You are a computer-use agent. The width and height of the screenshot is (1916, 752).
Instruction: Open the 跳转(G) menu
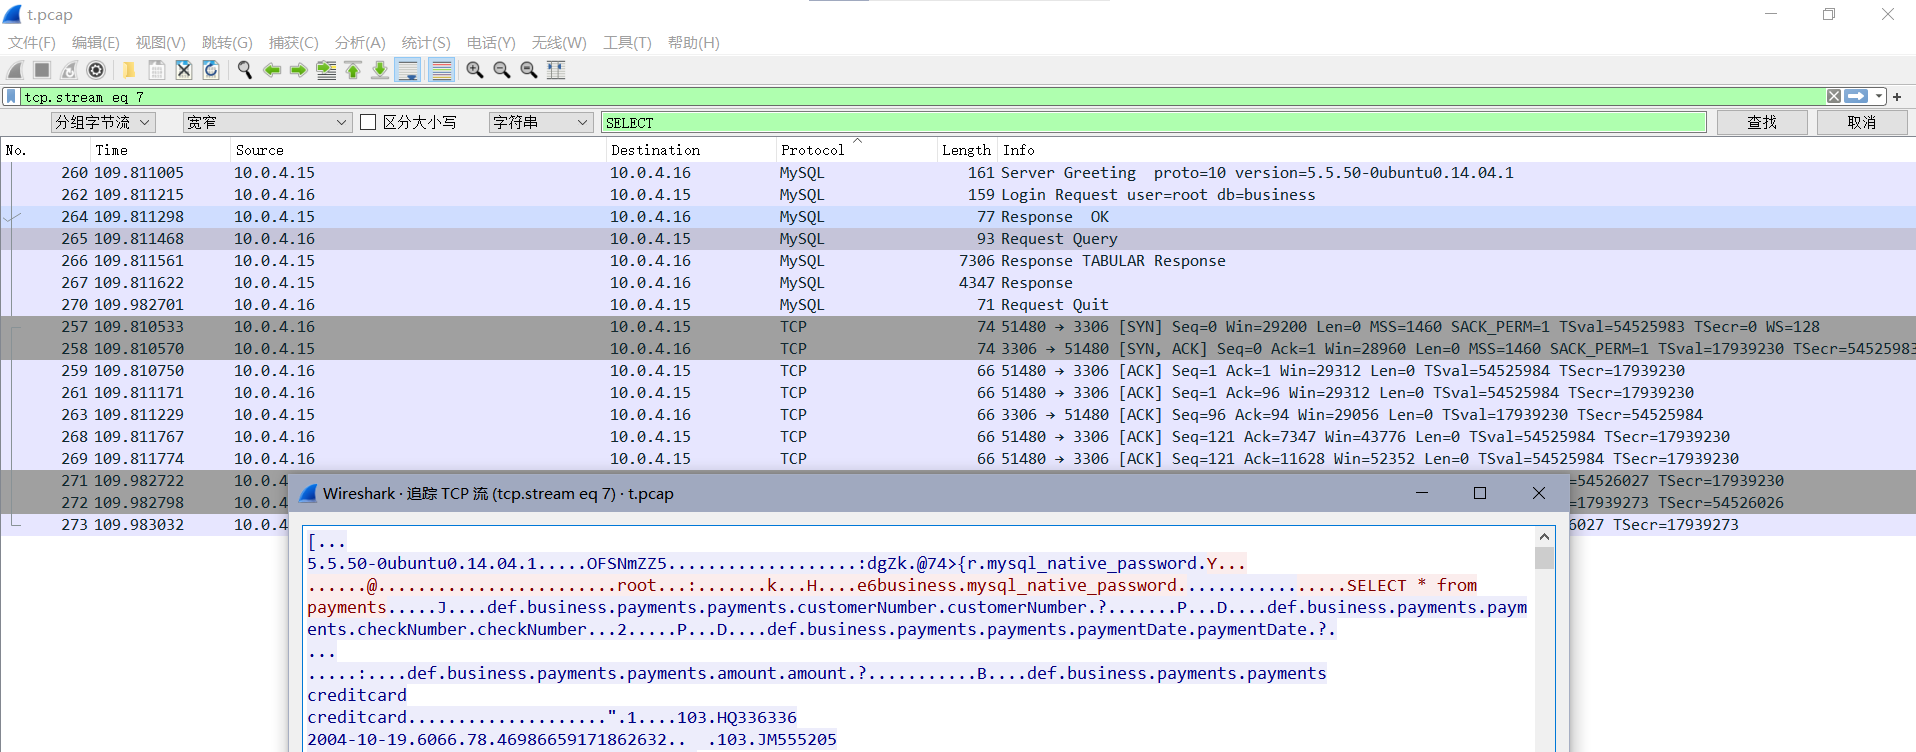227,43
